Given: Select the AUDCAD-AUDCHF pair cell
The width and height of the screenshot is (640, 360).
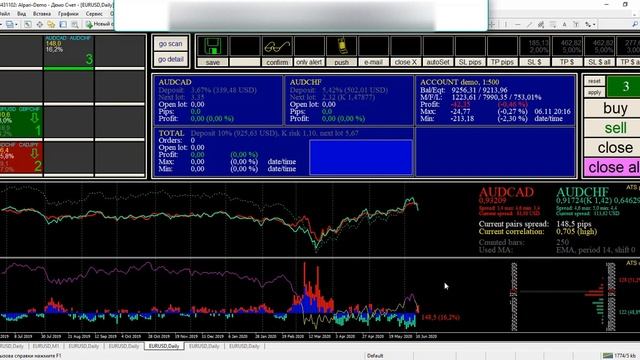Looking at the screenshot, I should coord(69,52).
